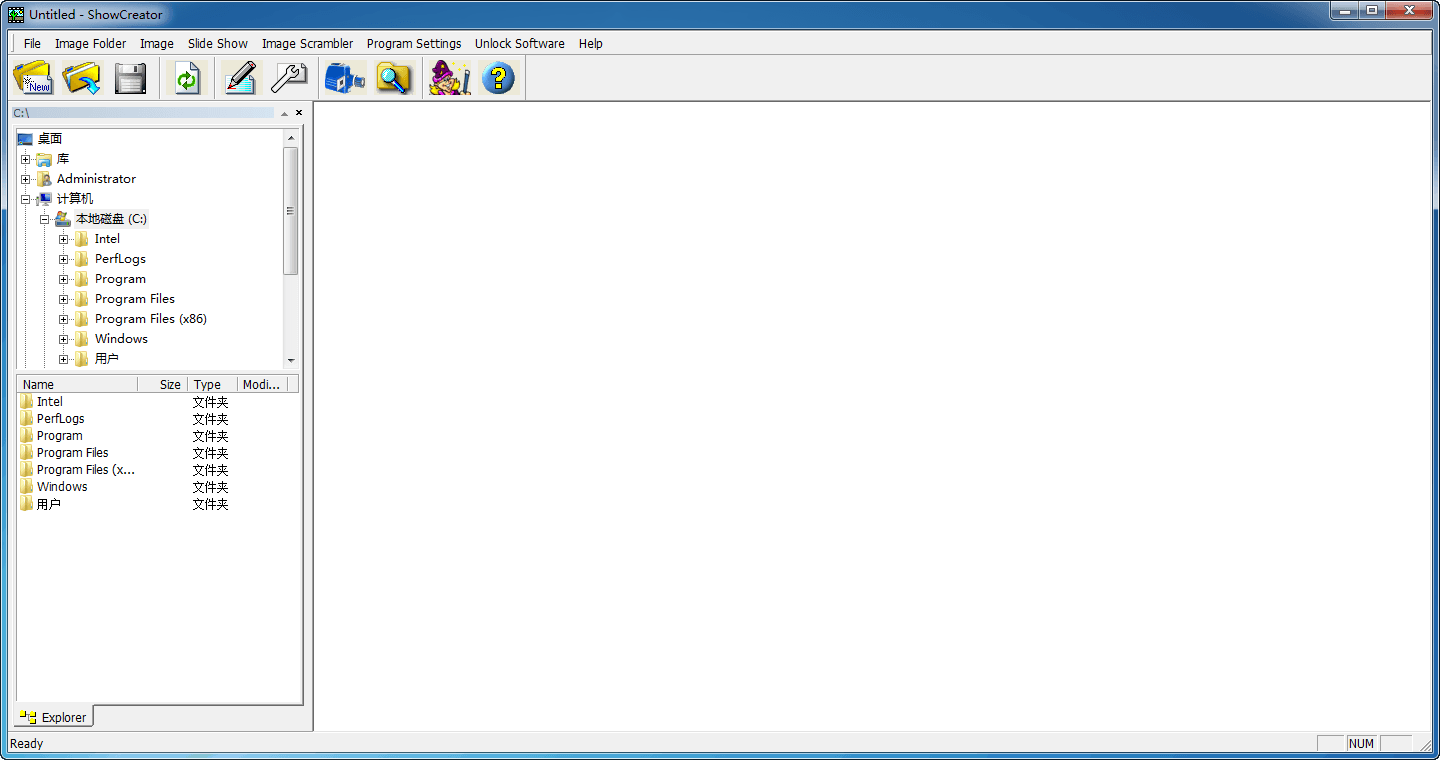The image size is (1440, 760).
Task: Expand the Windows folder tree node
Action: (64, 339)
